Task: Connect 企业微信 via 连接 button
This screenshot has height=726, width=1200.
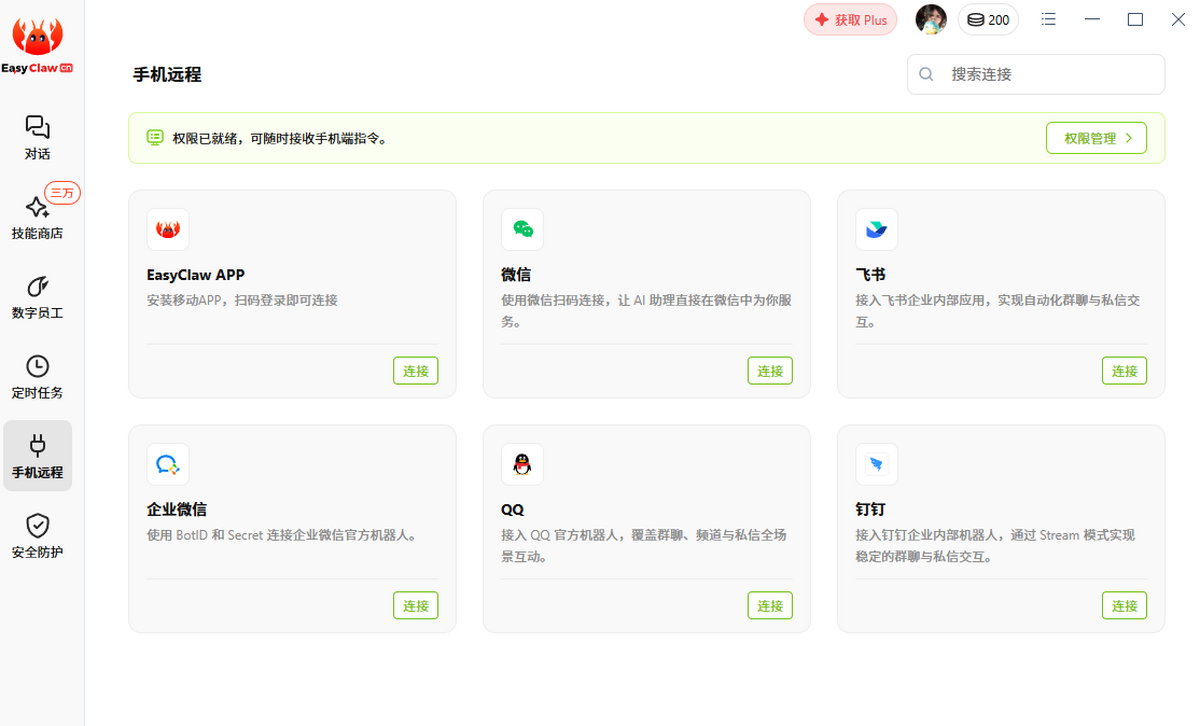Action: tap(416, 605)
